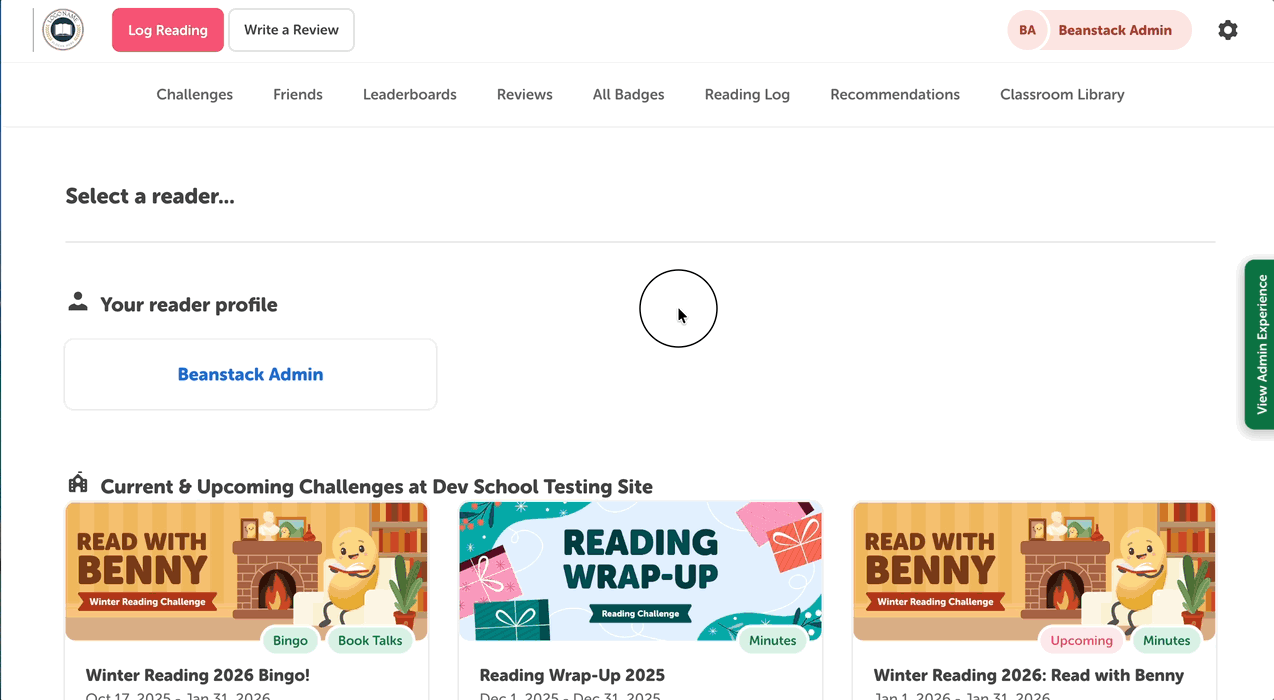Select the Beanstack Admin reader profile
Screen dimensions: 1274x700
tap(250, 375)
